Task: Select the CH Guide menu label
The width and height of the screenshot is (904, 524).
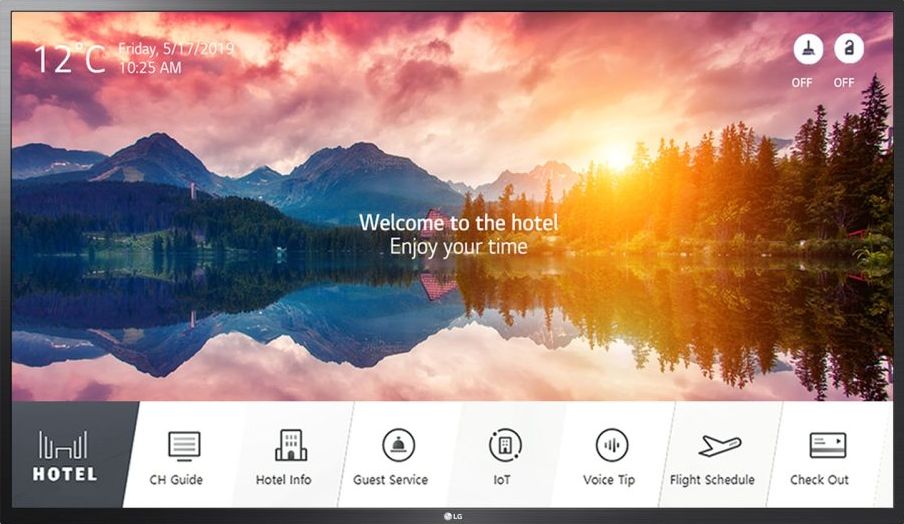Action: (176, 480)
